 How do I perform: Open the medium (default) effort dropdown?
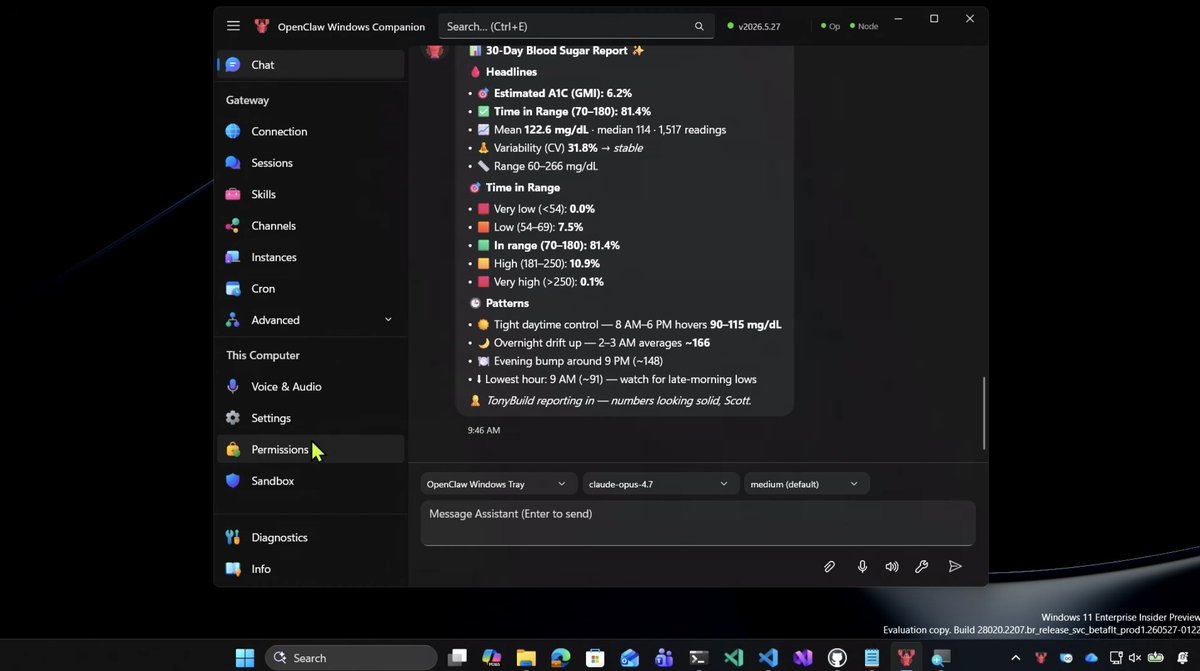click(806, 484)
